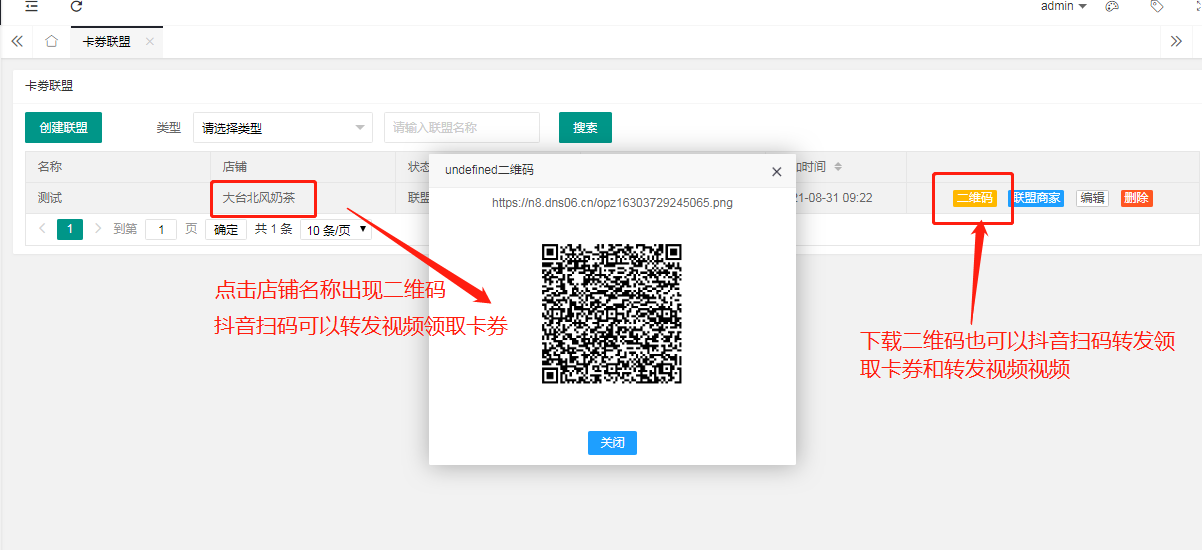Click the 确定 pagination button
Viewport: 1202px width, 550px height.
click(x=227, y=229)
